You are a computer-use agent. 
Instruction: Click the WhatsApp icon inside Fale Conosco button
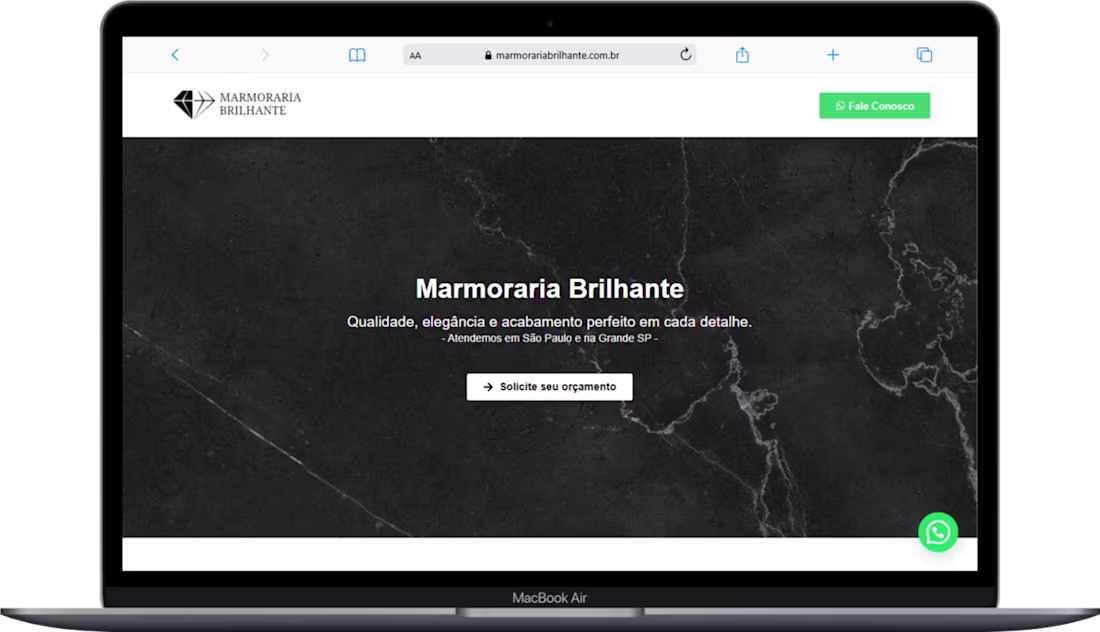838,105
